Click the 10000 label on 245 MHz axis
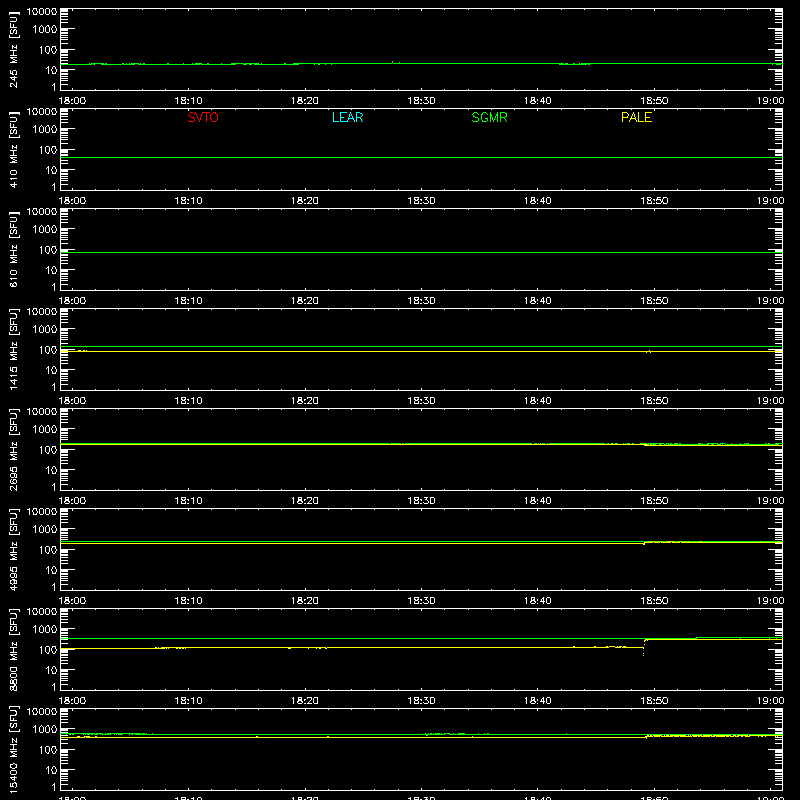This screenshot has height=800, width=800. coord(42,12)
